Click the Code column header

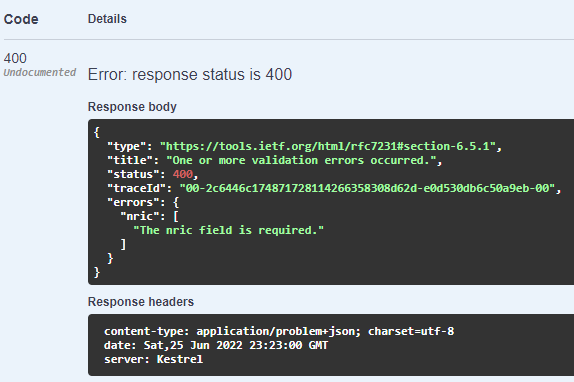[21, 19]
